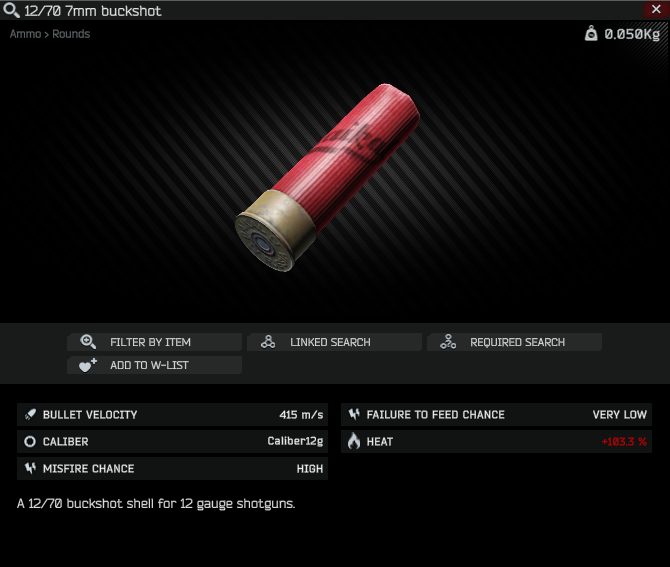The height and width of the screenshot is (567, 670).
Task: Open the Ammo breadcrumb category
Action: point(25,34)
